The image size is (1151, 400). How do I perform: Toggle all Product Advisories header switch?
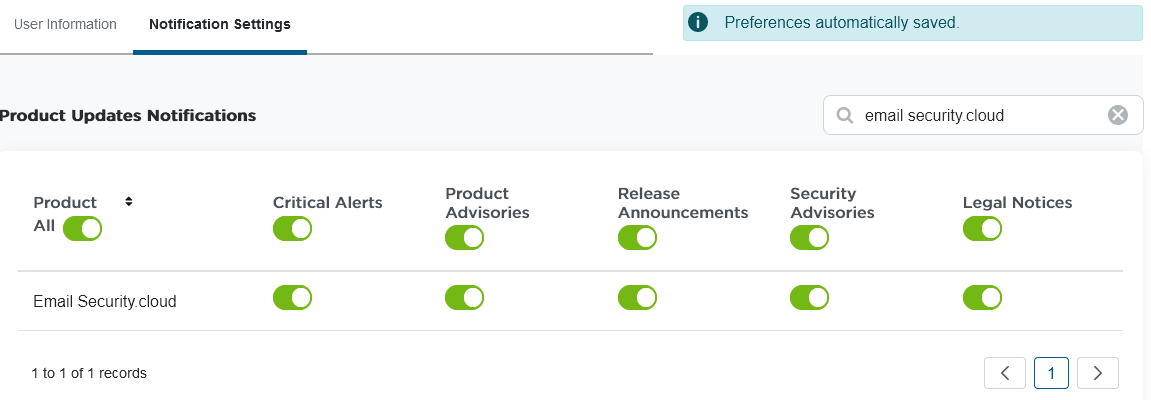(465, 237)
